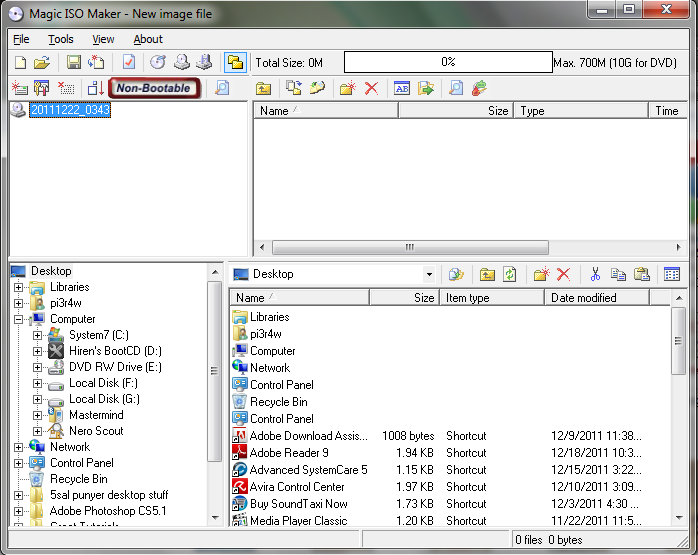Click the sort order arrow icon
Screen dimensions: 698x555
click(x=96, y=88)
